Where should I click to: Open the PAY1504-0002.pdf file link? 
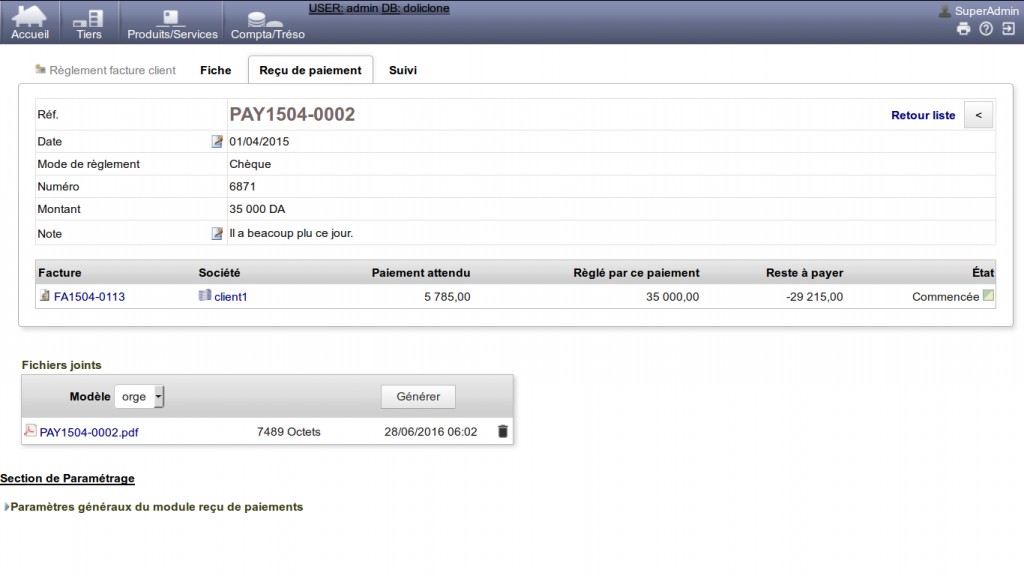tap(89, 432)
